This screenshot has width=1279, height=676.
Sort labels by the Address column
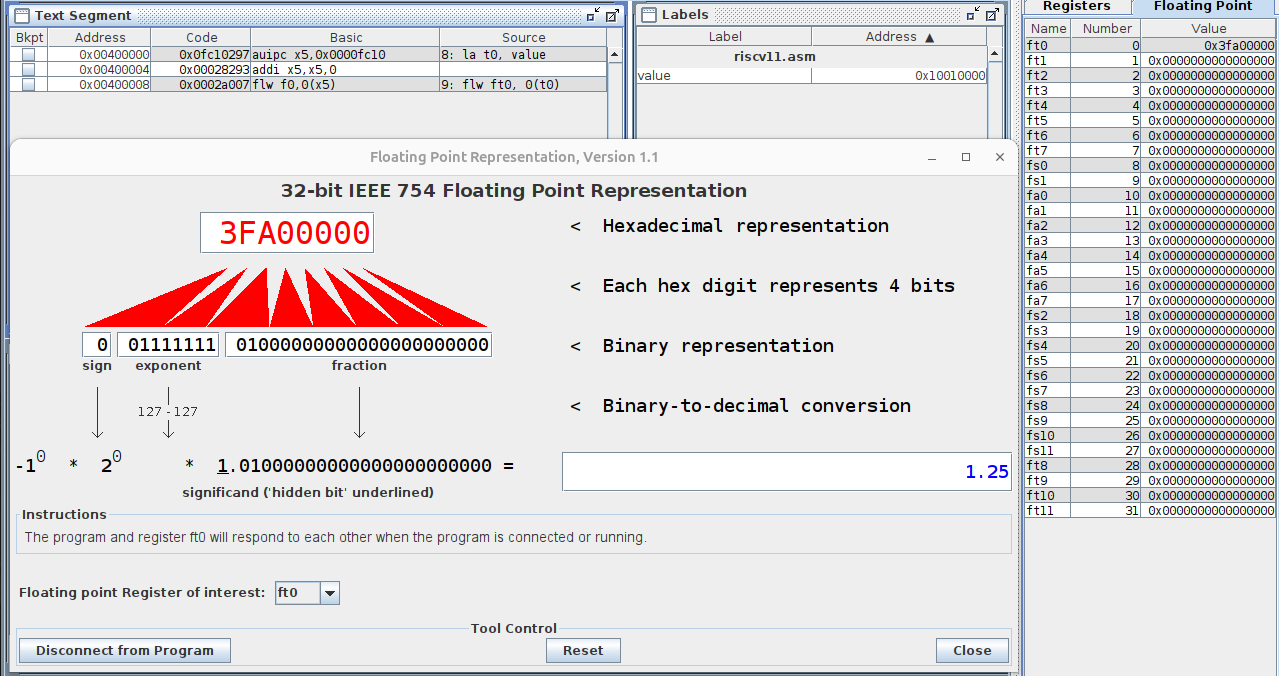[900, 37]
